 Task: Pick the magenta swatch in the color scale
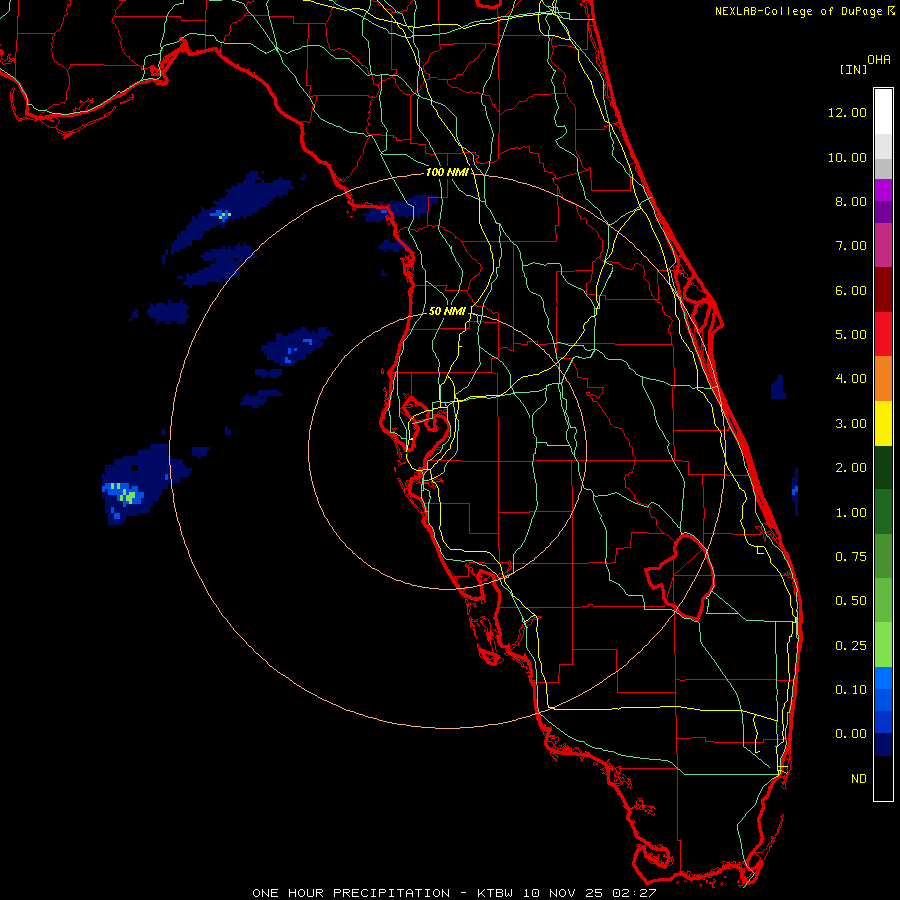pos(883,246)
